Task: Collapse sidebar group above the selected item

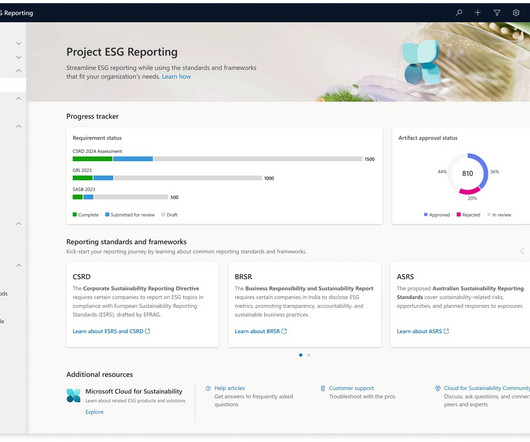Action: click(x=19, y=71)
